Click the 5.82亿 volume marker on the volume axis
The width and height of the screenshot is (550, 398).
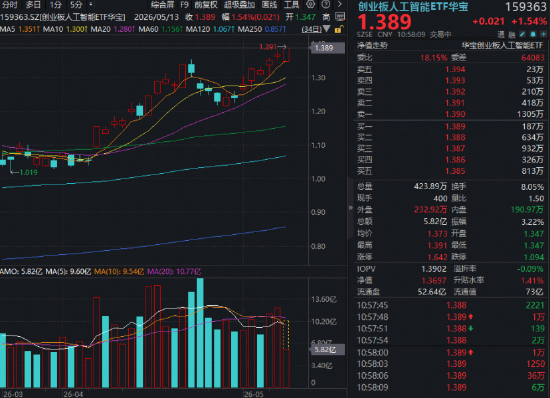tap(327, 350)
